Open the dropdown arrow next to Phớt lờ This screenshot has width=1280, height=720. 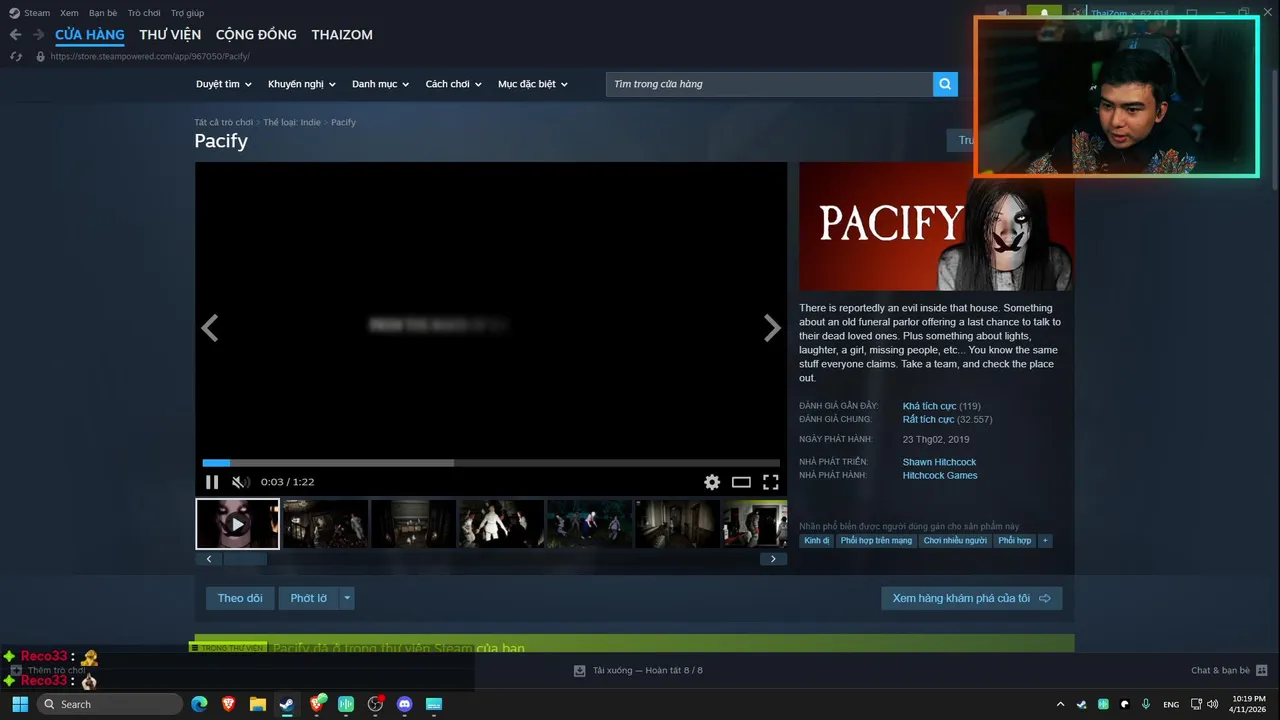(347, 598)
